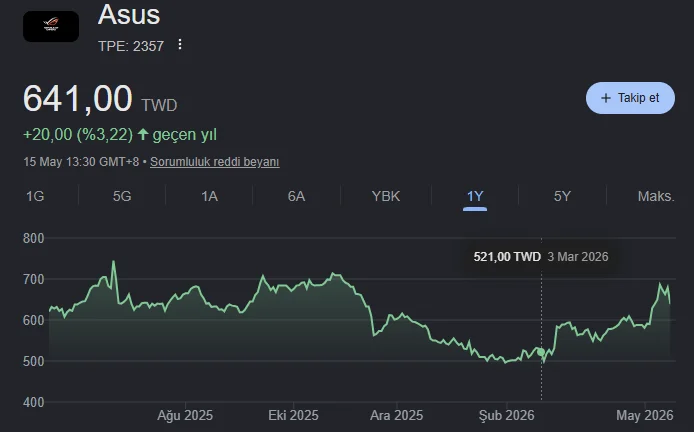This screenshot has height=432, width=694.
Task: Click the 521,00 TWD tooltip value
Action: (x=507, y=257)
